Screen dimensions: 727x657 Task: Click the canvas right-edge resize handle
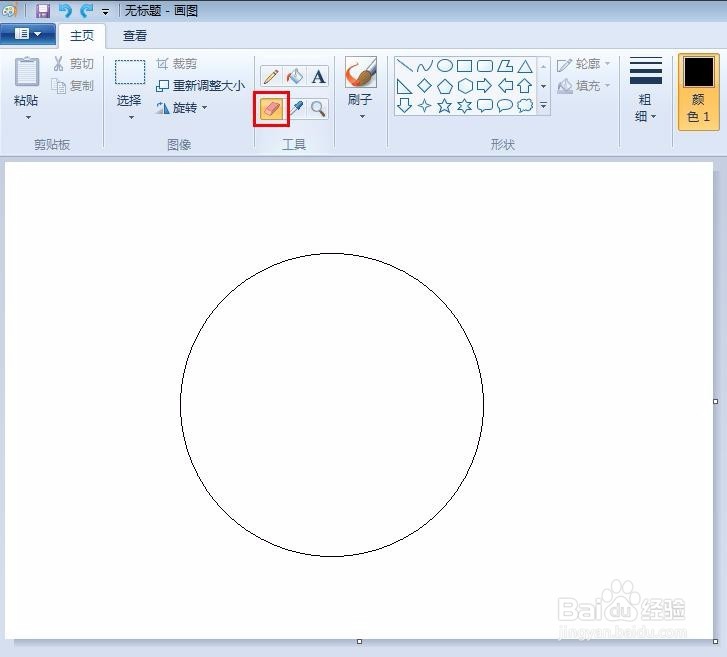(715, 402)
